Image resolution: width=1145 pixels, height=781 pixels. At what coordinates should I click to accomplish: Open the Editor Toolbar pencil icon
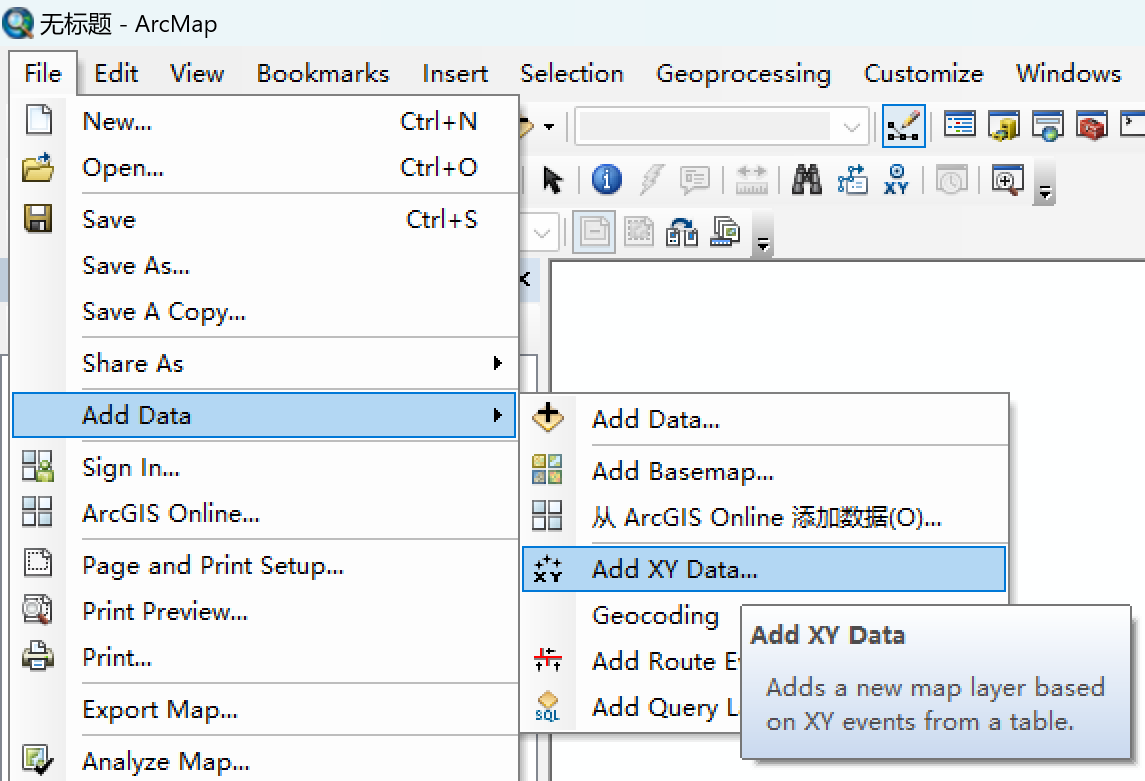coord(903,126)
